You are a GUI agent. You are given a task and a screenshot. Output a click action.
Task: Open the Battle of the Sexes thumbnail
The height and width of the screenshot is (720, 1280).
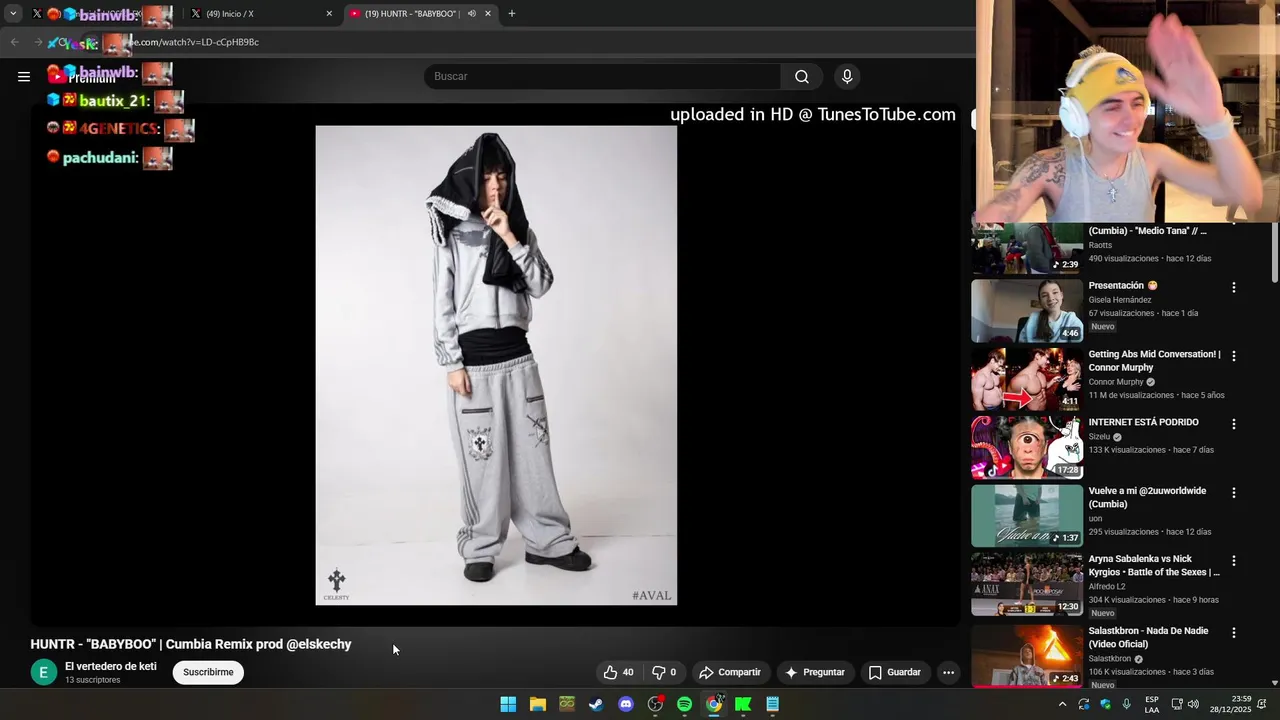[x=1027, y=584]
